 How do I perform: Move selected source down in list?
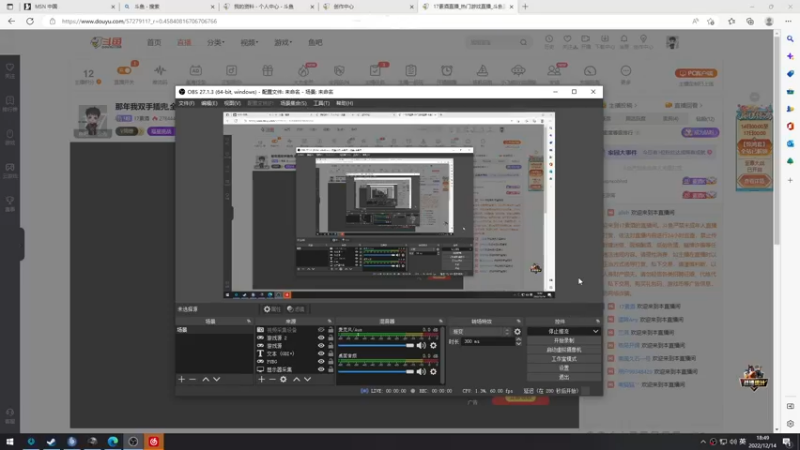click(308, 379)
